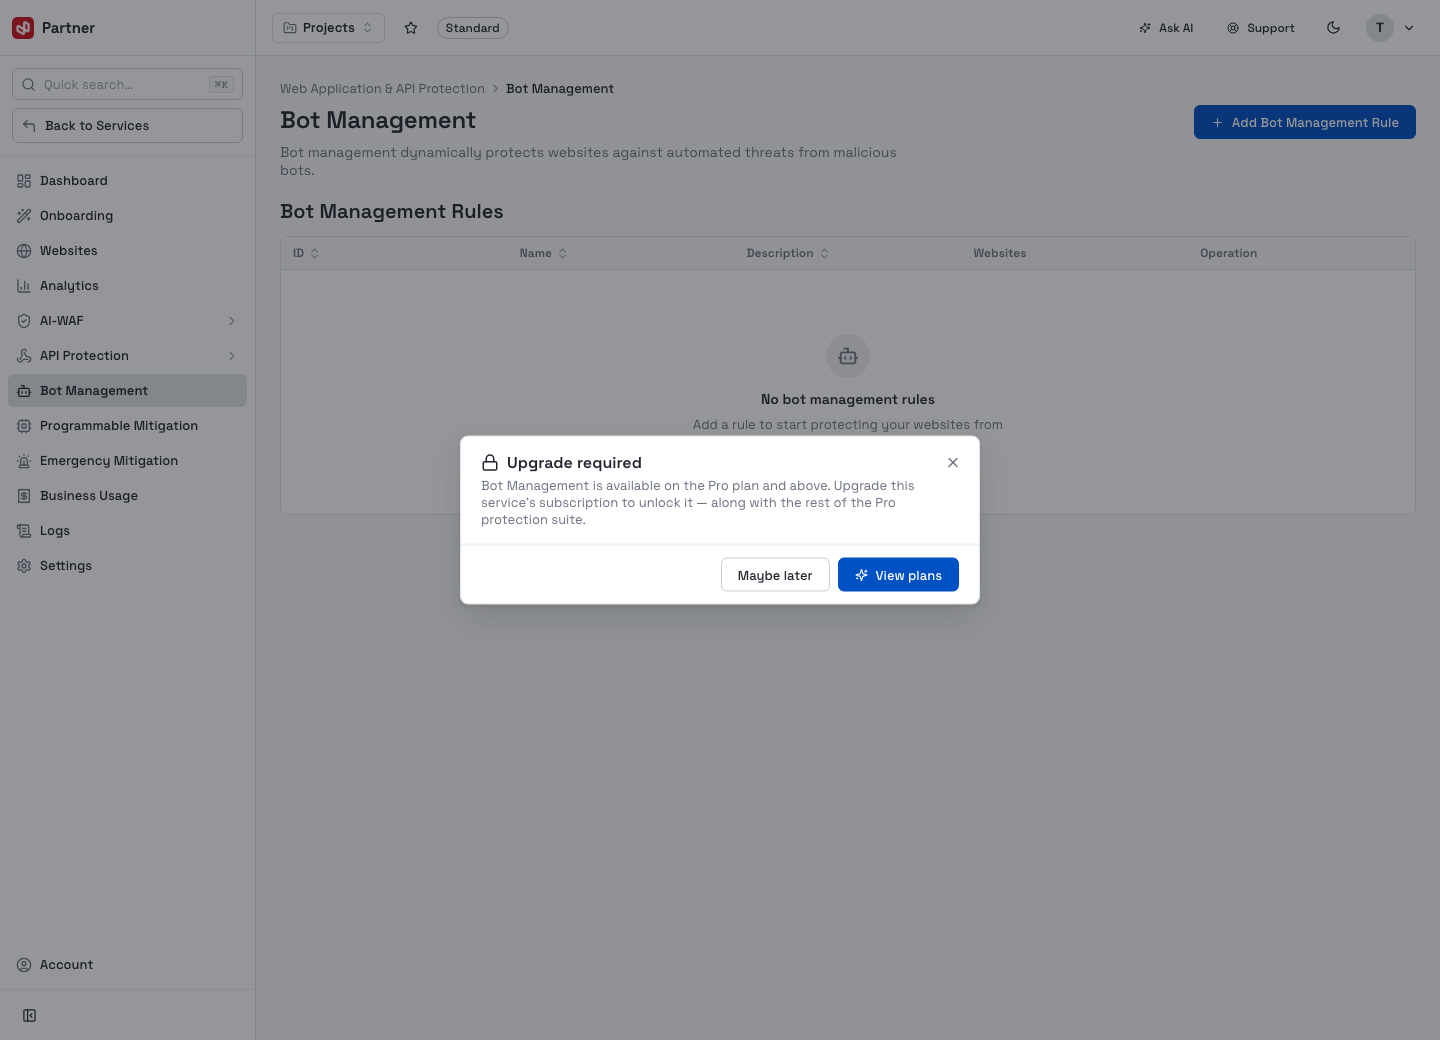
Task: Click the Websites column header
Action: tap(999, 253)
